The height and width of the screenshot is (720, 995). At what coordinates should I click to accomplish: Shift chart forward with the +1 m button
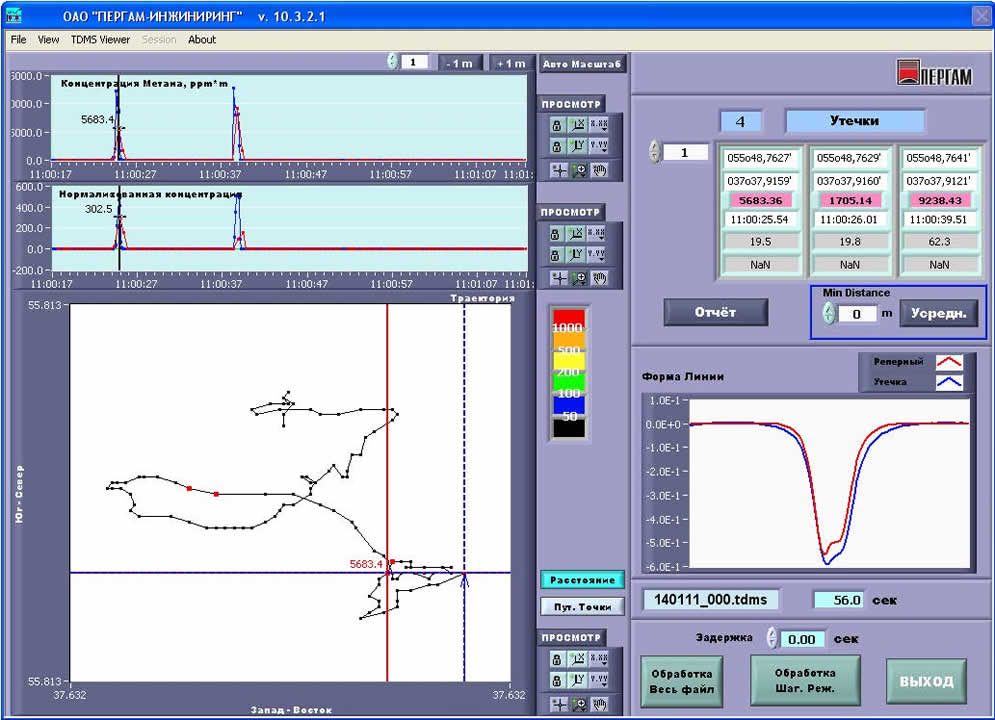click(511, 63)
